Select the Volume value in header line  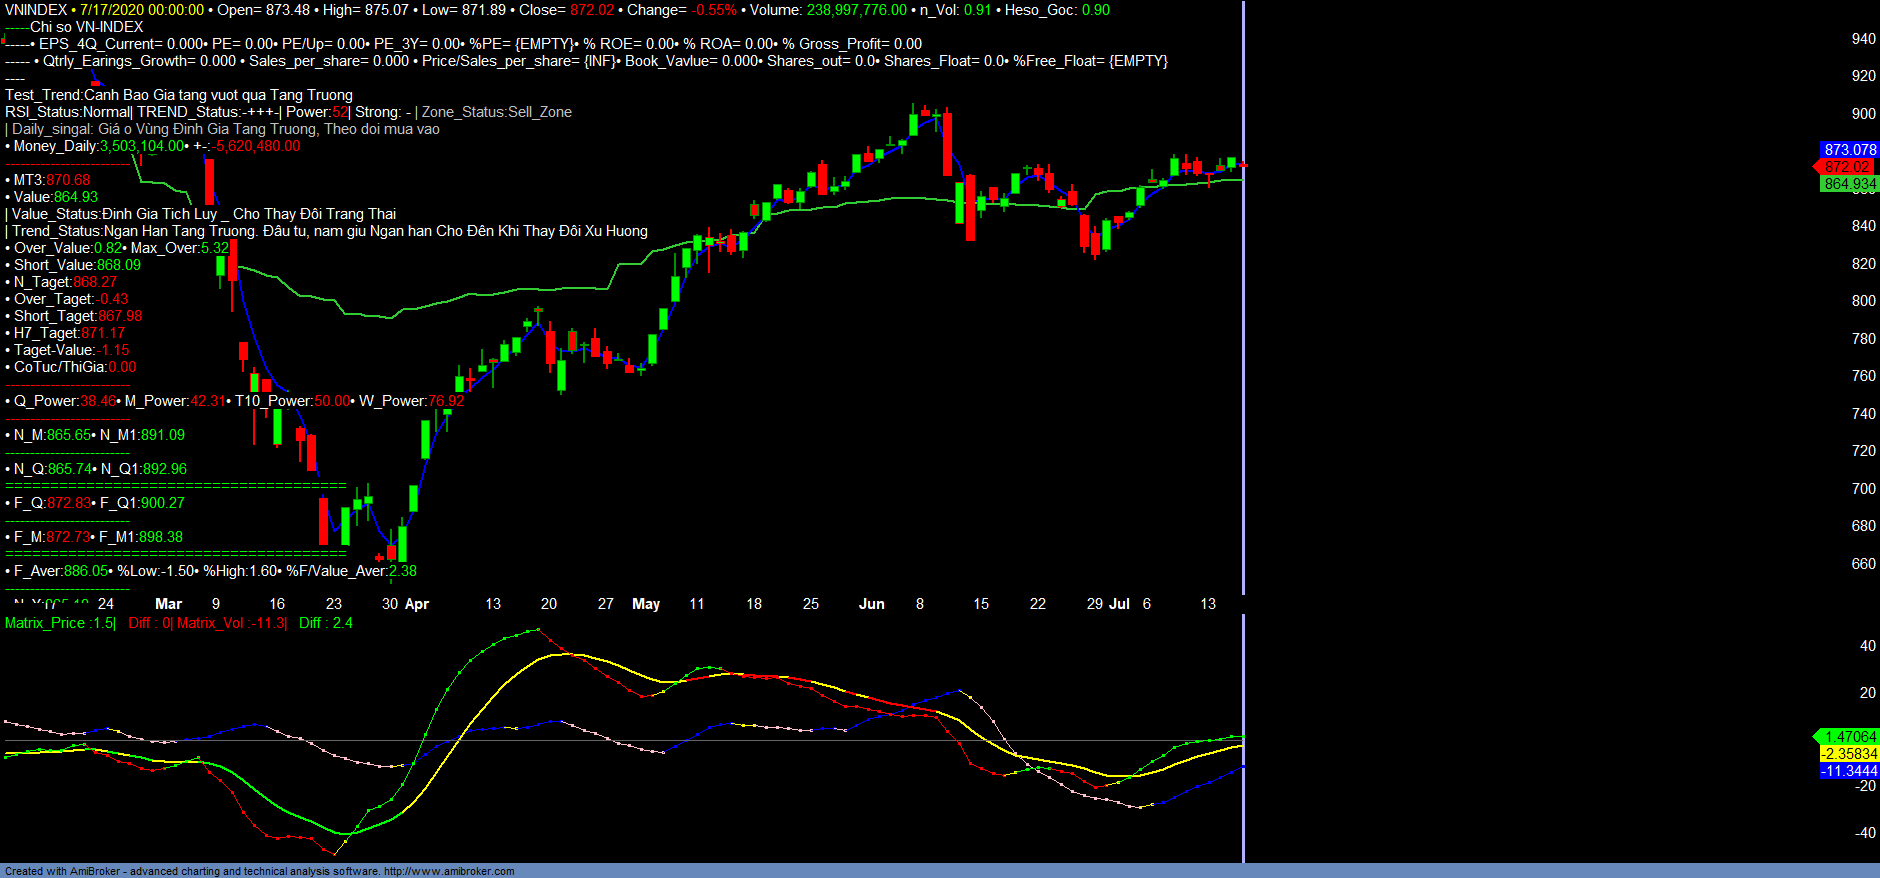pyautogui.click(x=856, y=10)
